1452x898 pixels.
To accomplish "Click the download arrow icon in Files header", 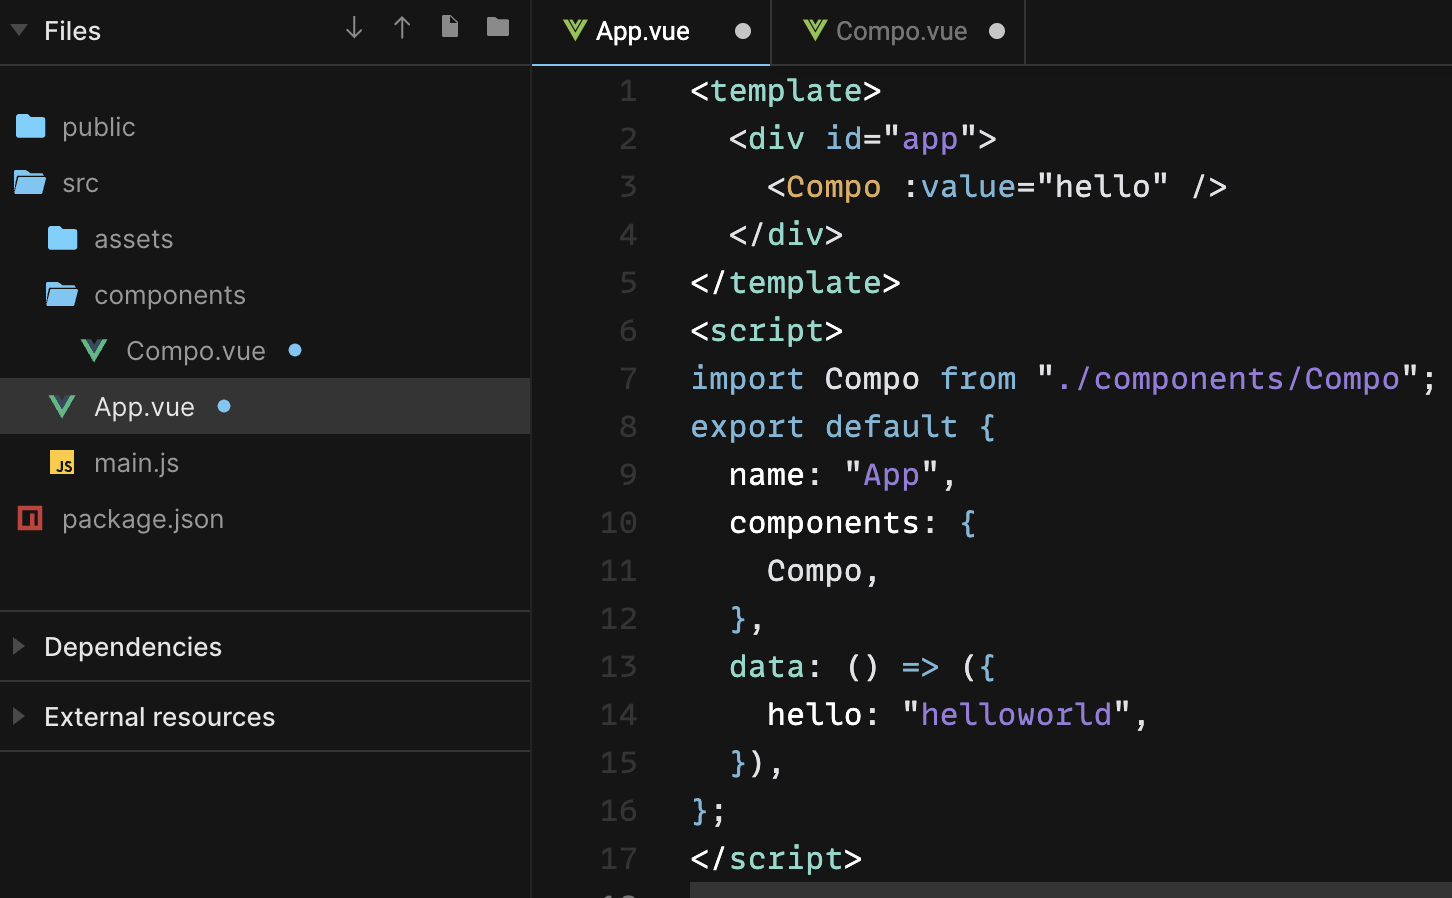I will coord(354,28).
